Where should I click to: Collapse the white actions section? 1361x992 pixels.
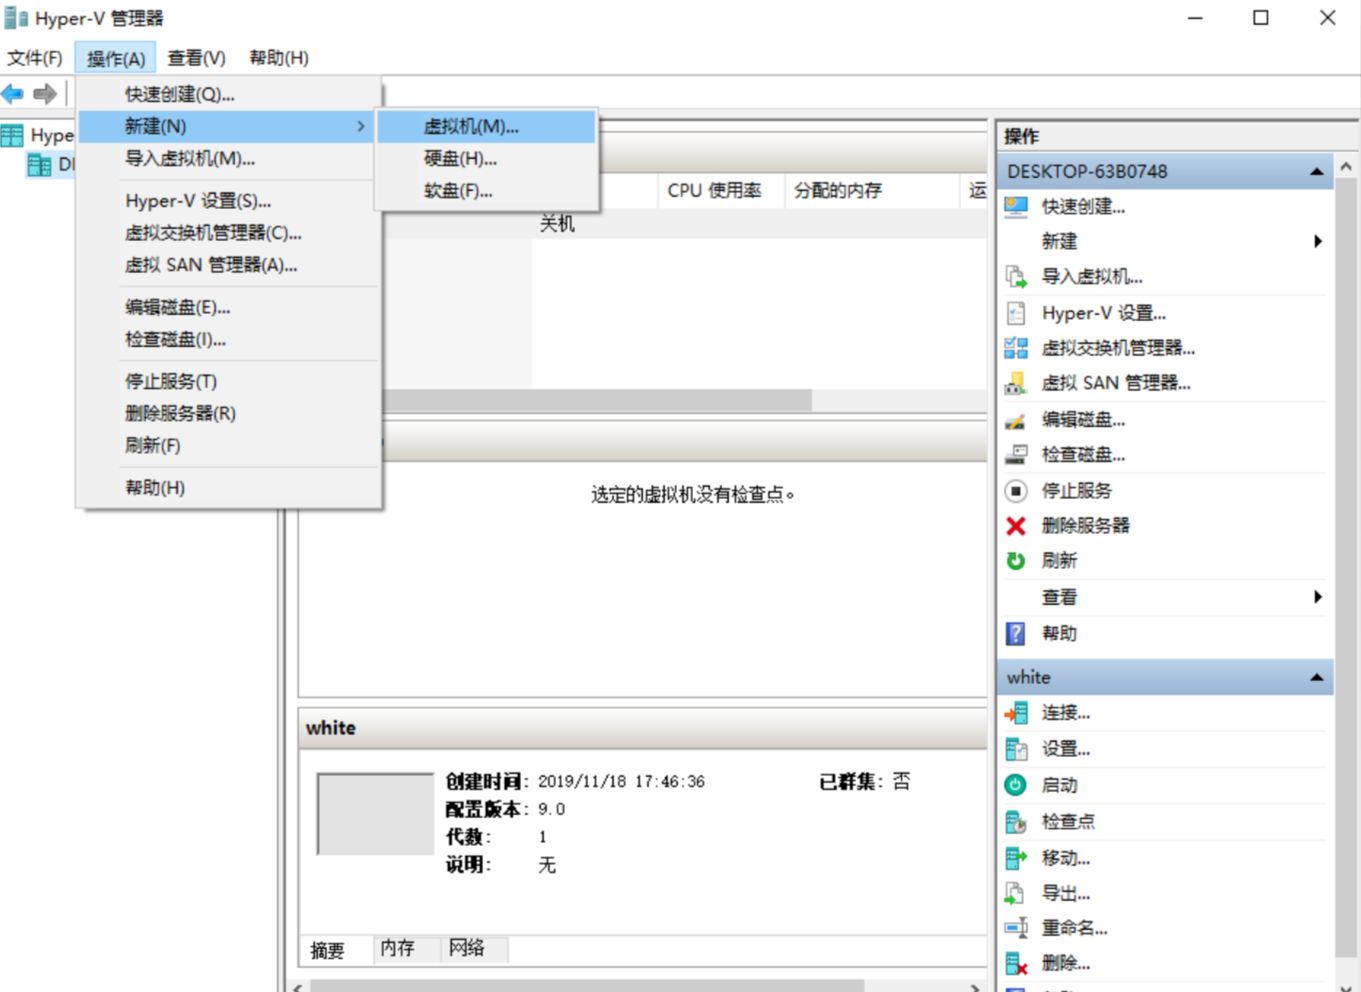[1317, 678]
